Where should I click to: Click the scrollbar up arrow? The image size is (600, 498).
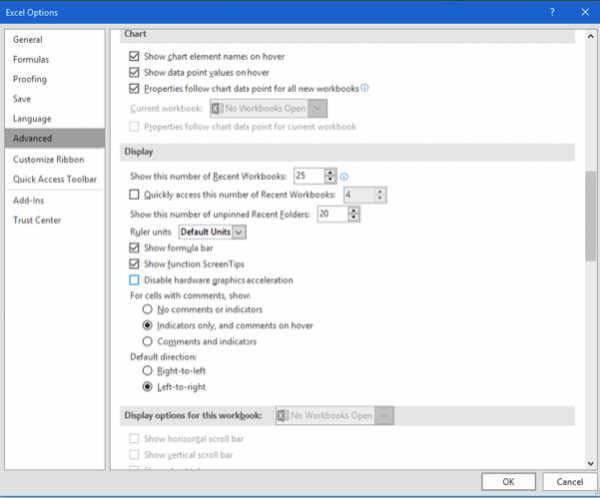click(590, 36)
